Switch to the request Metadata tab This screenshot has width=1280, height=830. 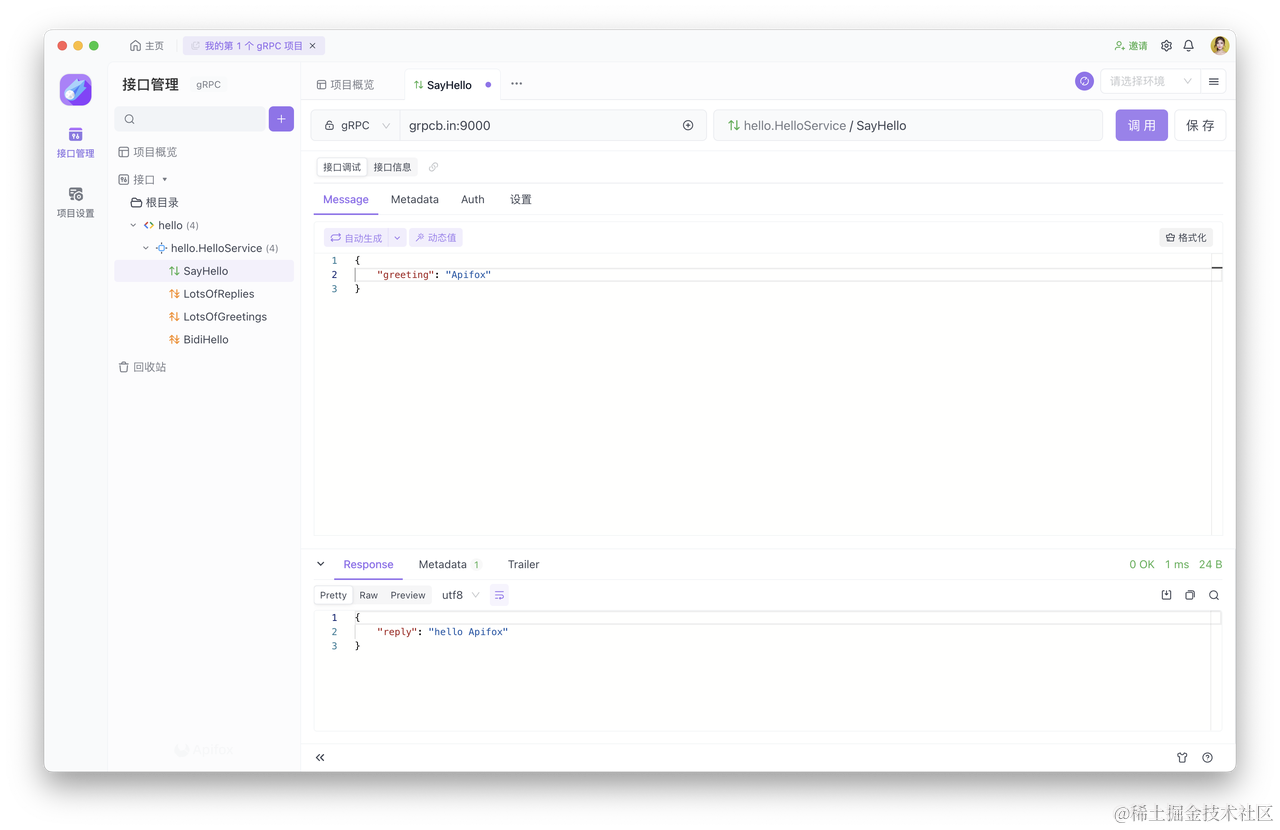point(415,200)
